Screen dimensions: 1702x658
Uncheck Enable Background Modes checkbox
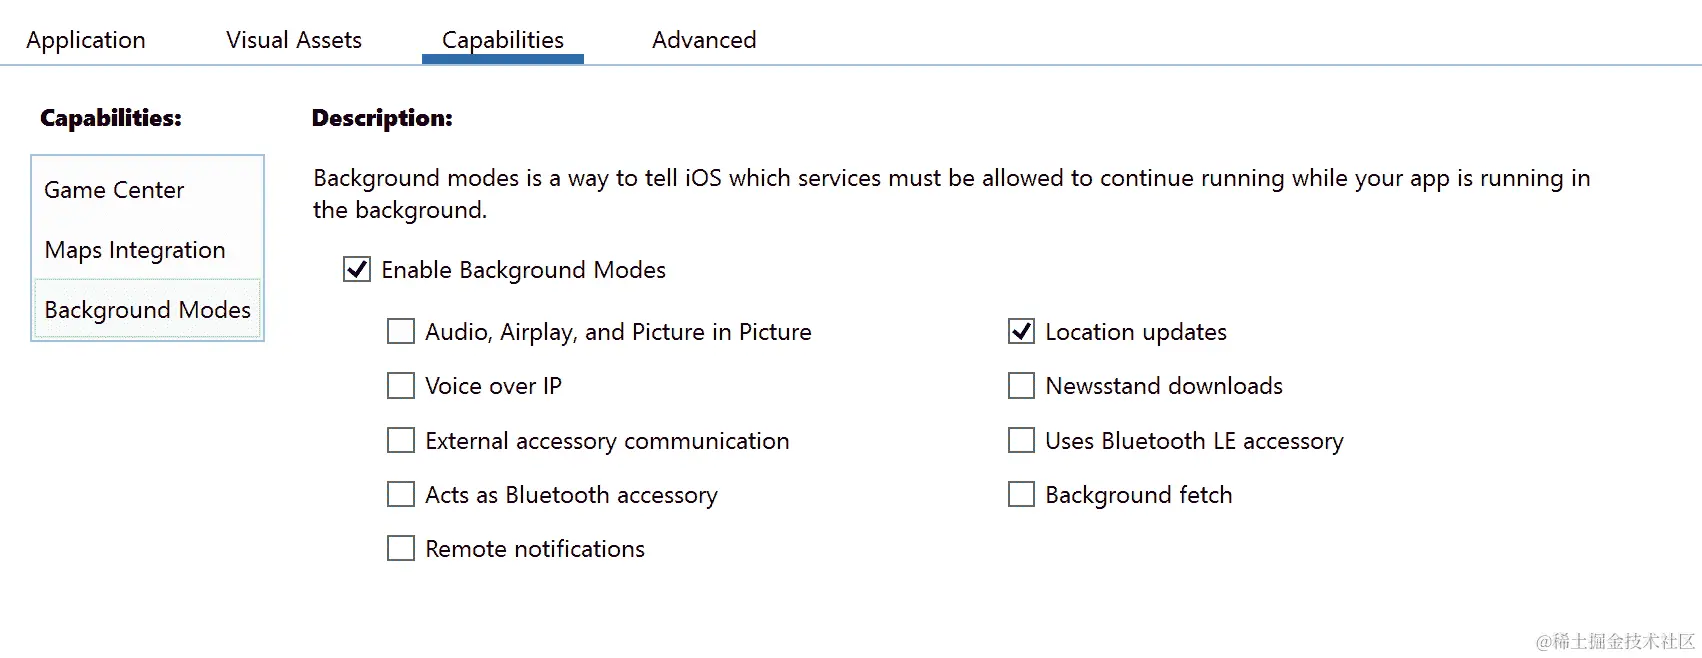[357, 270]
